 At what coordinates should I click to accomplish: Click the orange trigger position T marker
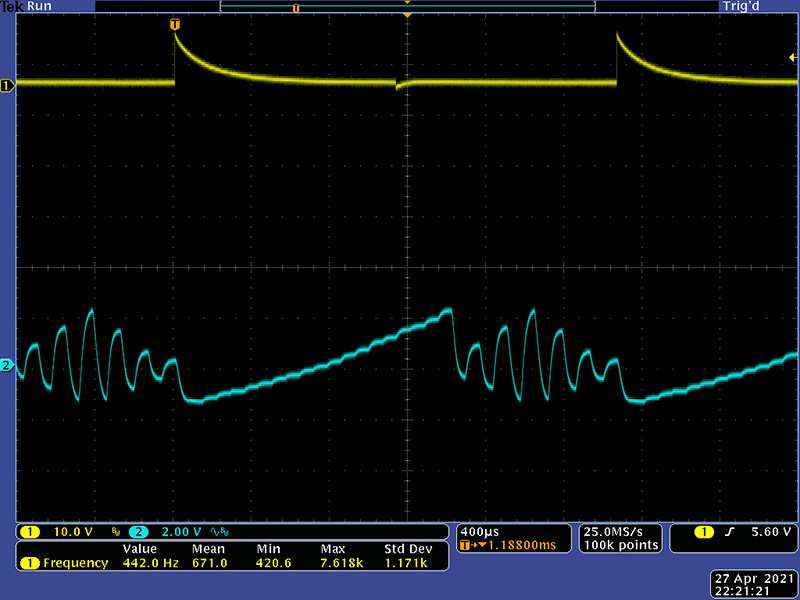point(176,23)
